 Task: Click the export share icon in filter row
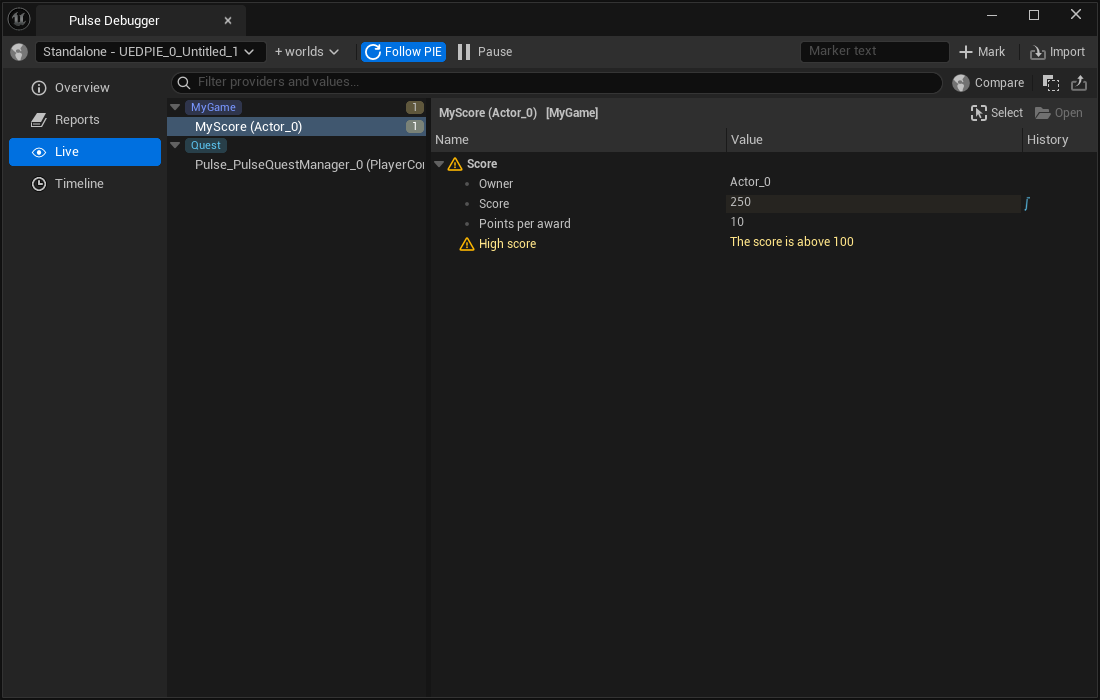pyautogui.click(x=1079, y=83)
